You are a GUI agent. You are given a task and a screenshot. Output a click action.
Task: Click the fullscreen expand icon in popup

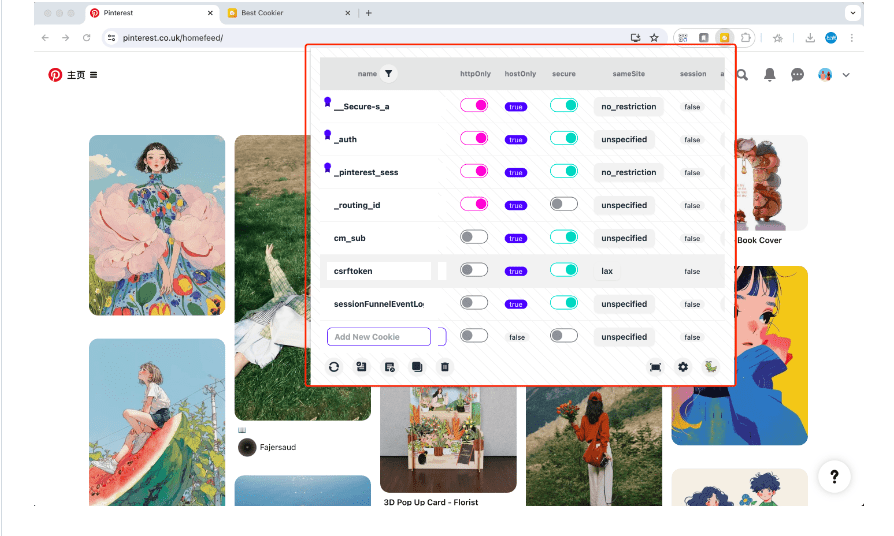tap(655, 367)
